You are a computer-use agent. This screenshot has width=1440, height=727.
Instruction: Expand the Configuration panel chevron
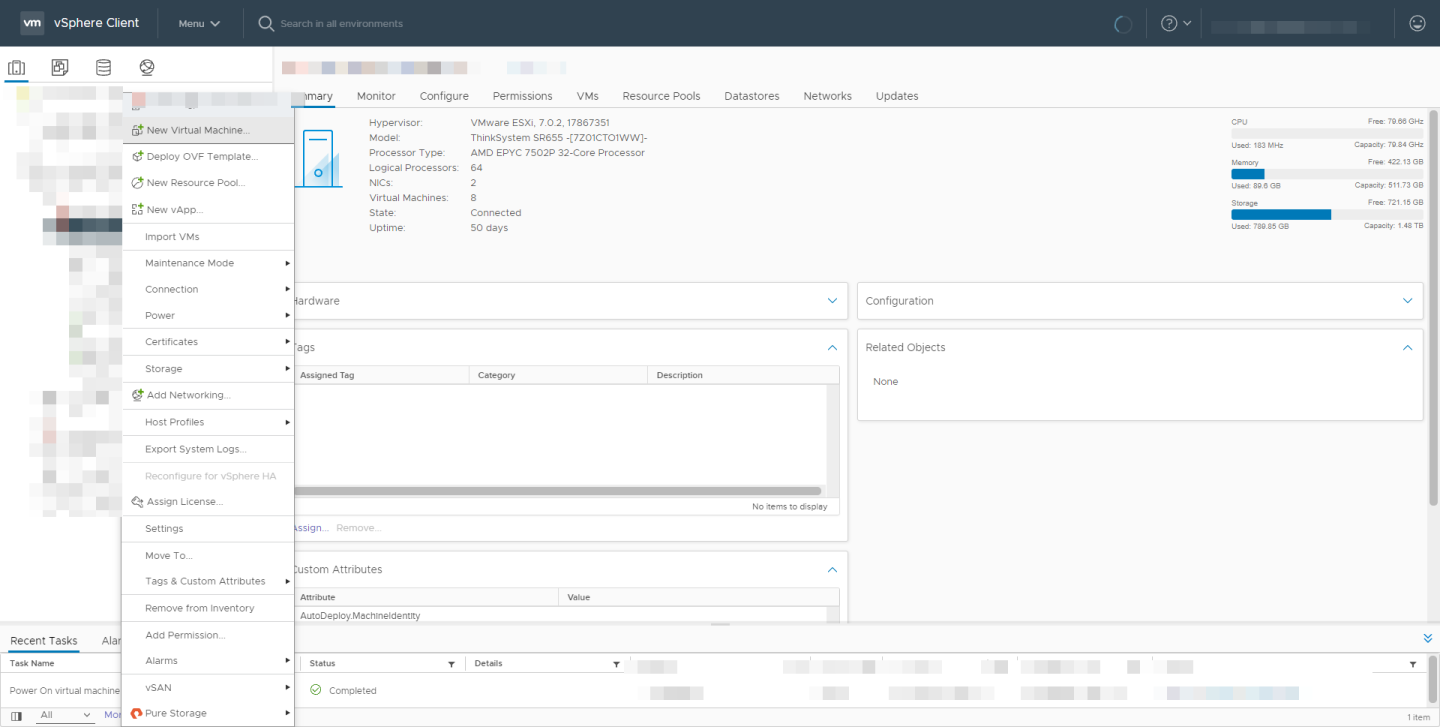pos(1408,301)
